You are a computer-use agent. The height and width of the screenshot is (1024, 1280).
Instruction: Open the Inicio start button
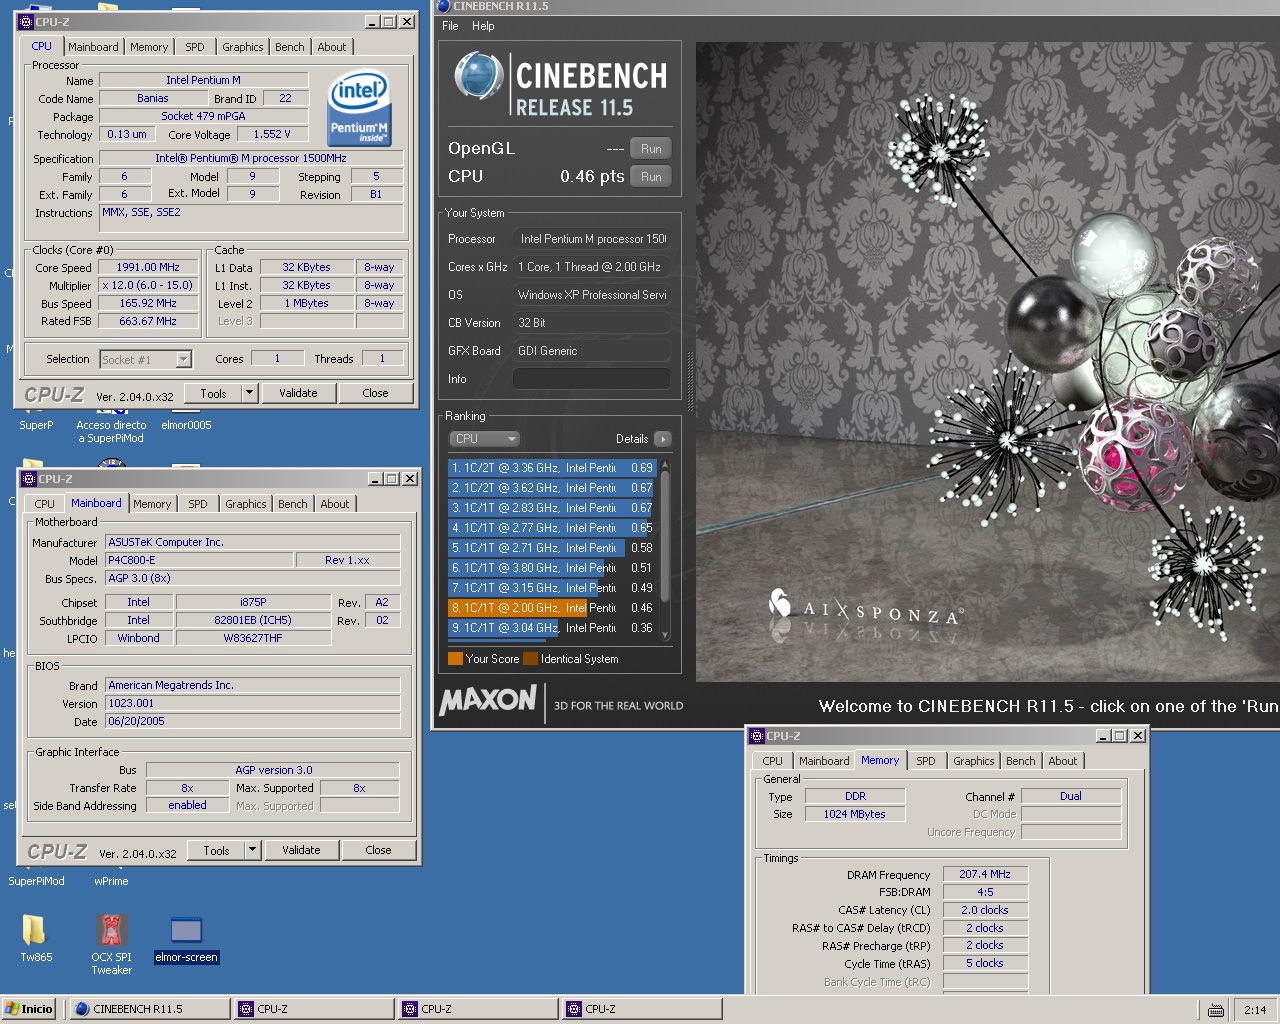click(28, 1009)
